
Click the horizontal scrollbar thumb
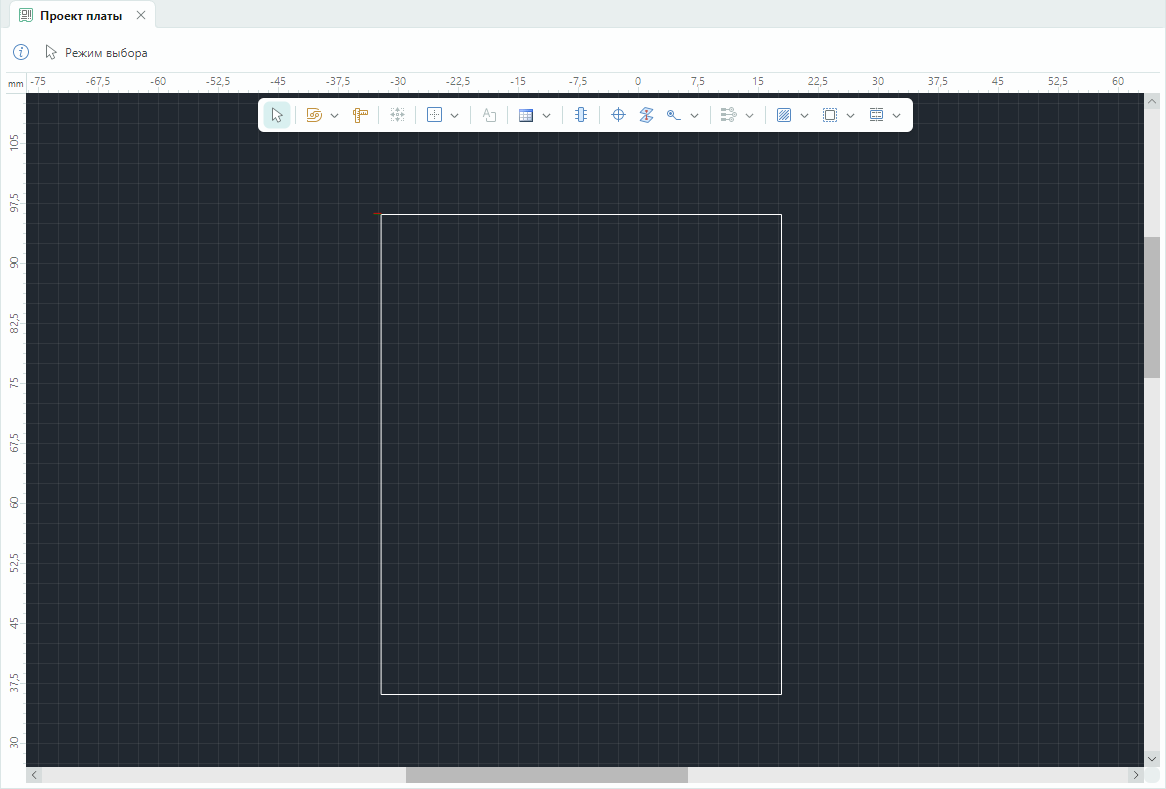pyautogui.click(x=547, y=775)
